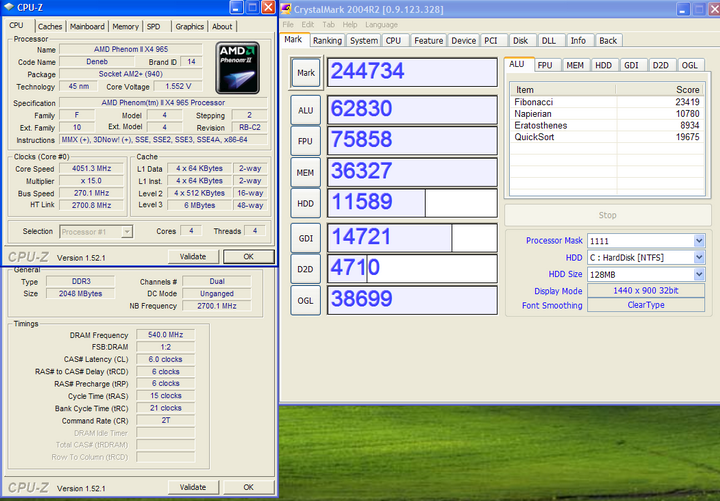
Task: Open the Back tab in CrystalMark
Action: (608, 41)
